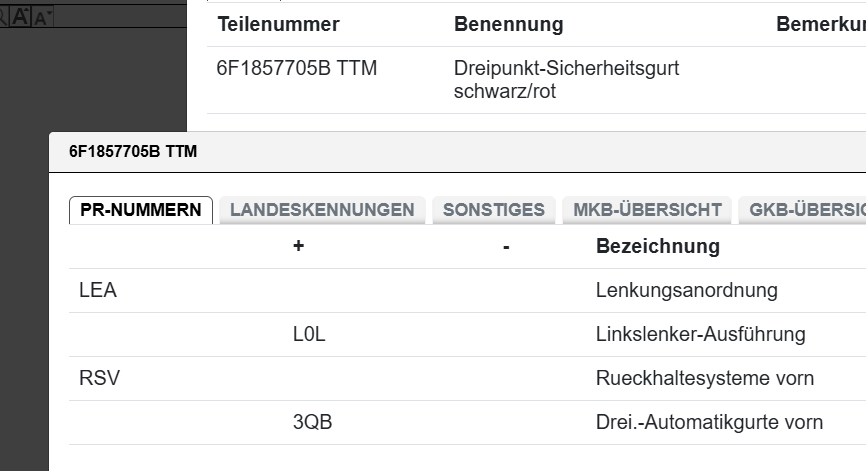
Task: Select the L0L Linkslenker-Ausführung row
Action: tap(700, 335)
